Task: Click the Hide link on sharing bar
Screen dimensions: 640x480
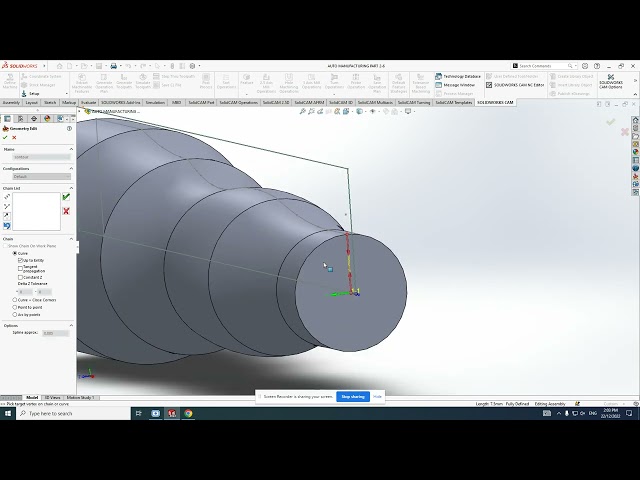Action: (x=377, y=397)
